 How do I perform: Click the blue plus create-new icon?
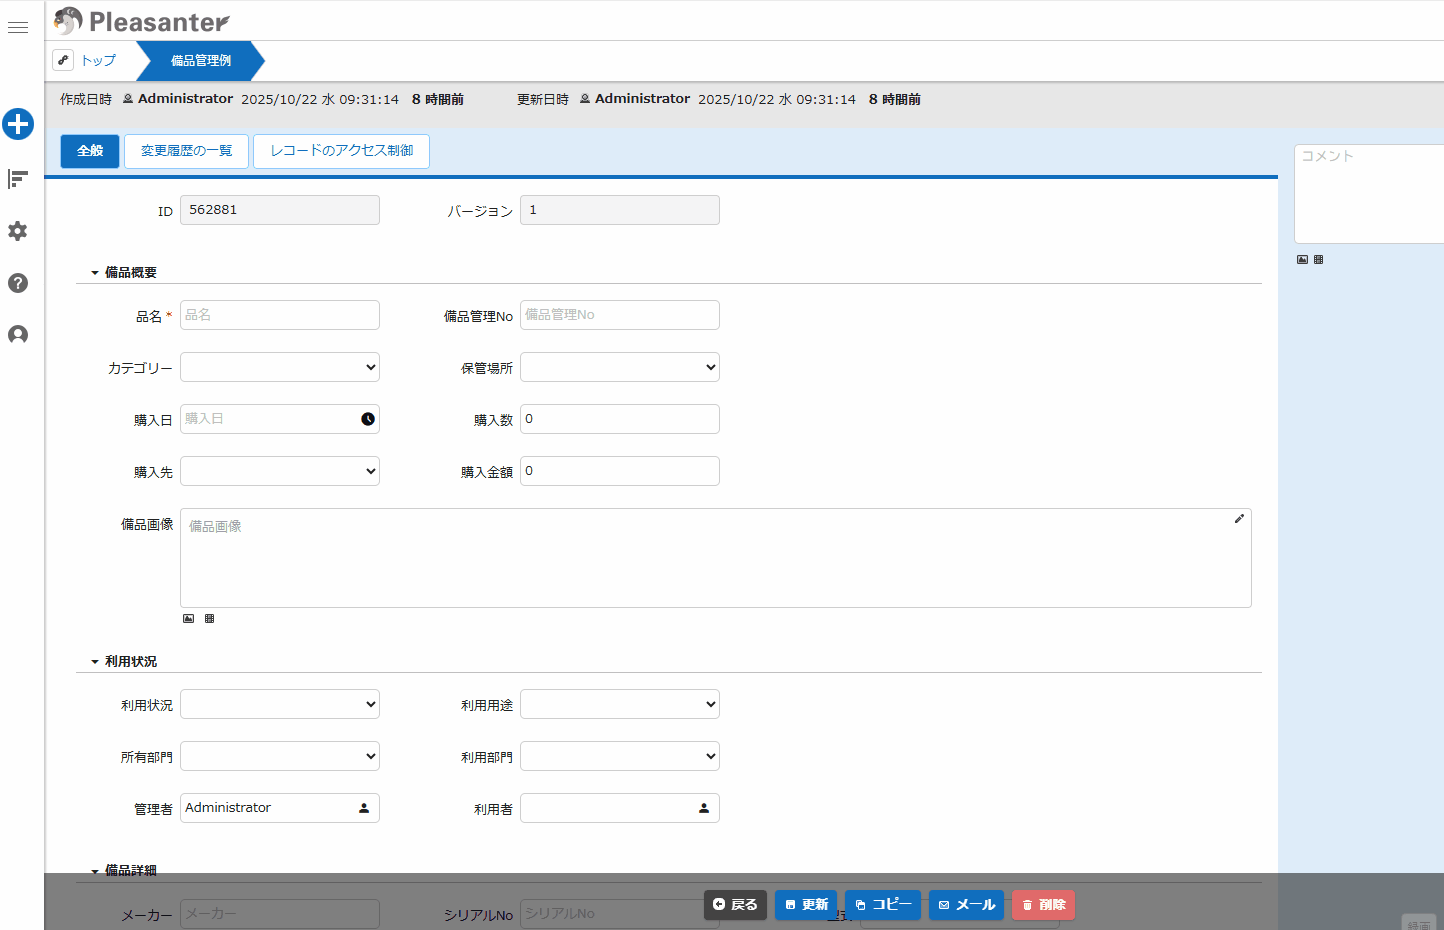click(x=18, y=124)
